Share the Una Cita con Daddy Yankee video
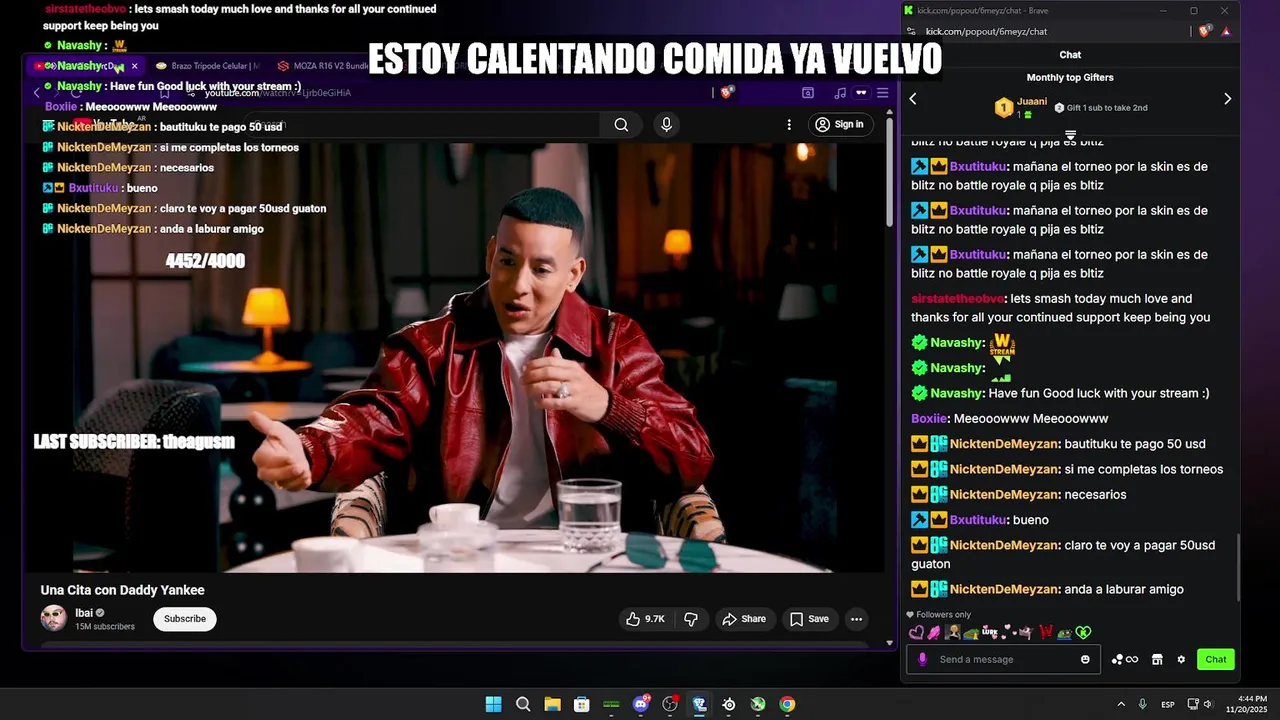This screenshot has width=1280, height=720. click(744, 619)
